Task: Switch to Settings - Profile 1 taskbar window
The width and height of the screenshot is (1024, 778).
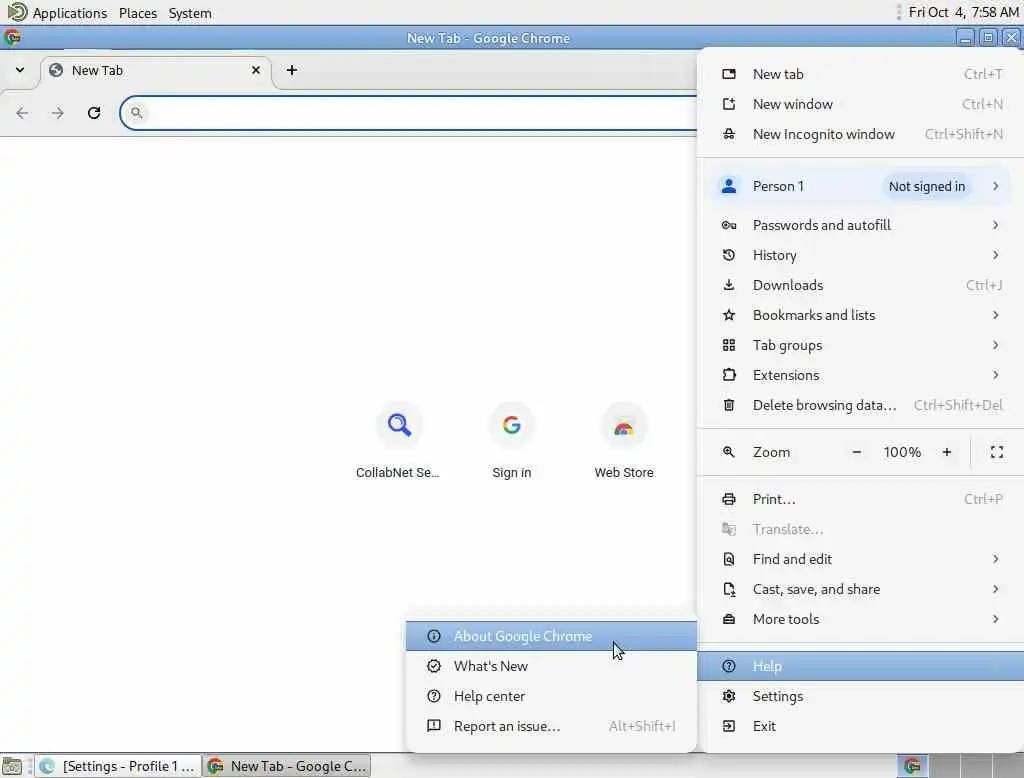Action: (x=118, y=766)
